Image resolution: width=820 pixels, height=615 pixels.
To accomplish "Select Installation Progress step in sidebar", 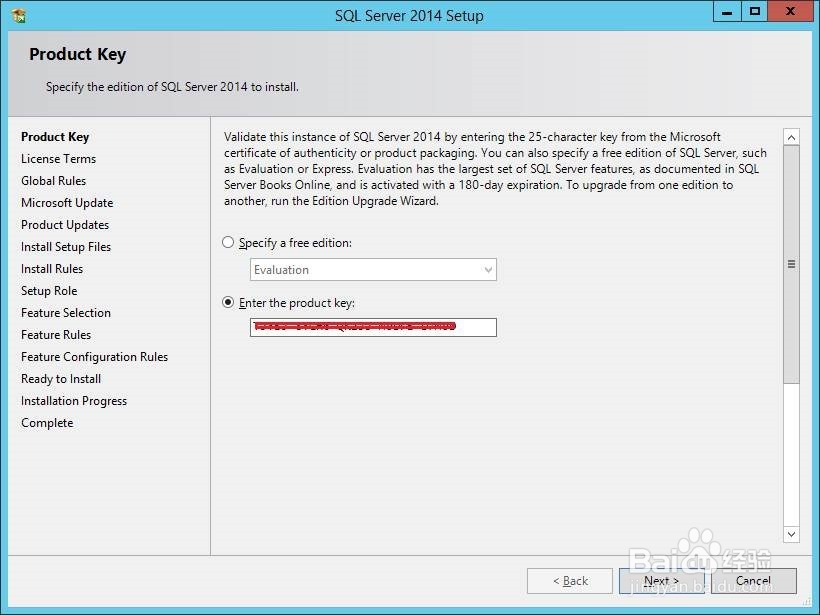I will pos(74,401).
